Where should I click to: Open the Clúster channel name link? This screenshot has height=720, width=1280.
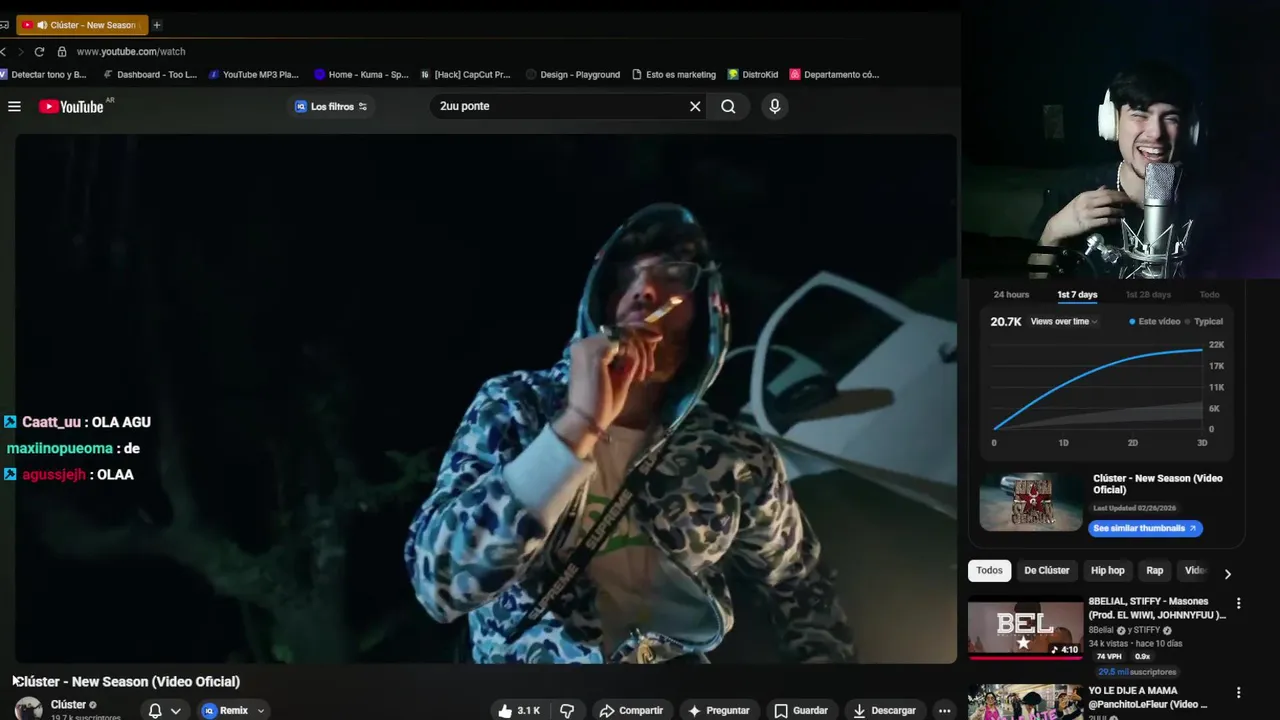68,705
